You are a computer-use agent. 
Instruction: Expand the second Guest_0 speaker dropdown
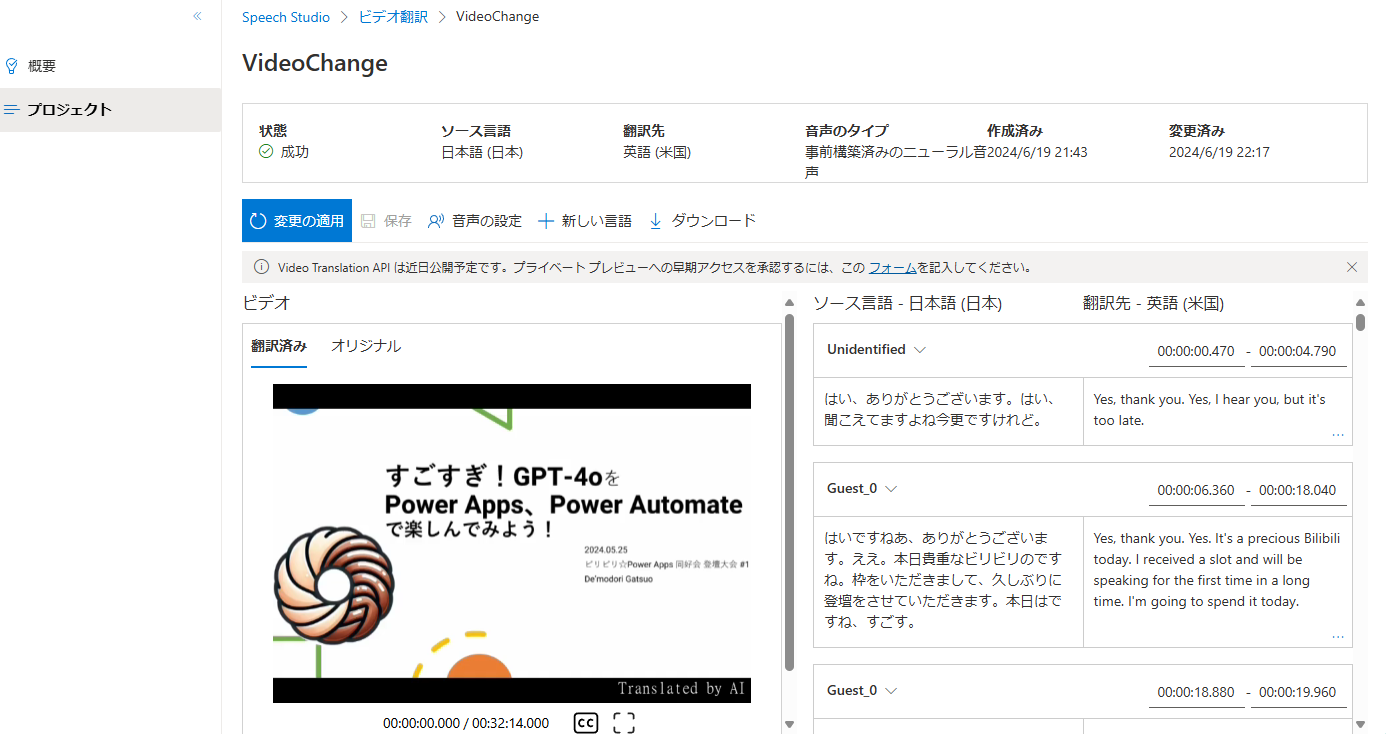[x=891, y=690]
